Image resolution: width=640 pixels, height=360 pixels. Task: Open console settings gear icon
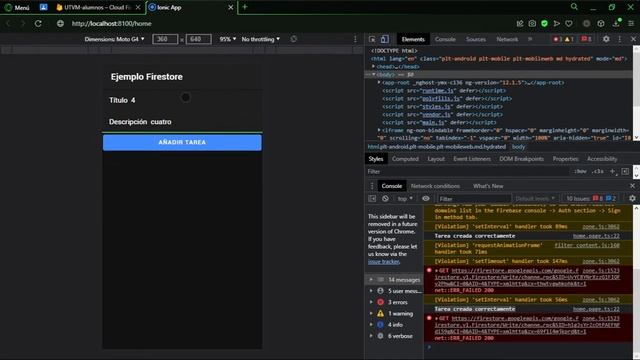[x=632, y=198]
